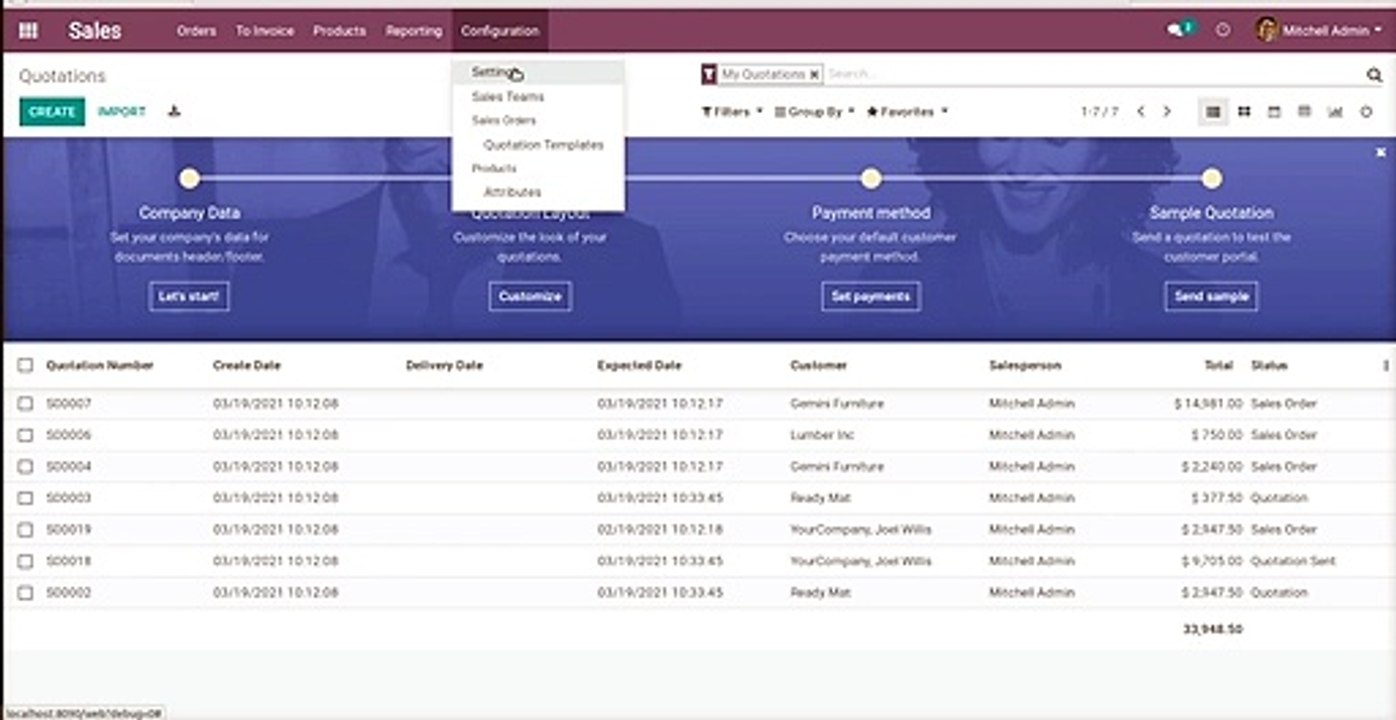Sort by Customer column header
Image resolution: width=1396 pixels, height=720 pixels.
tap(818, 366)
